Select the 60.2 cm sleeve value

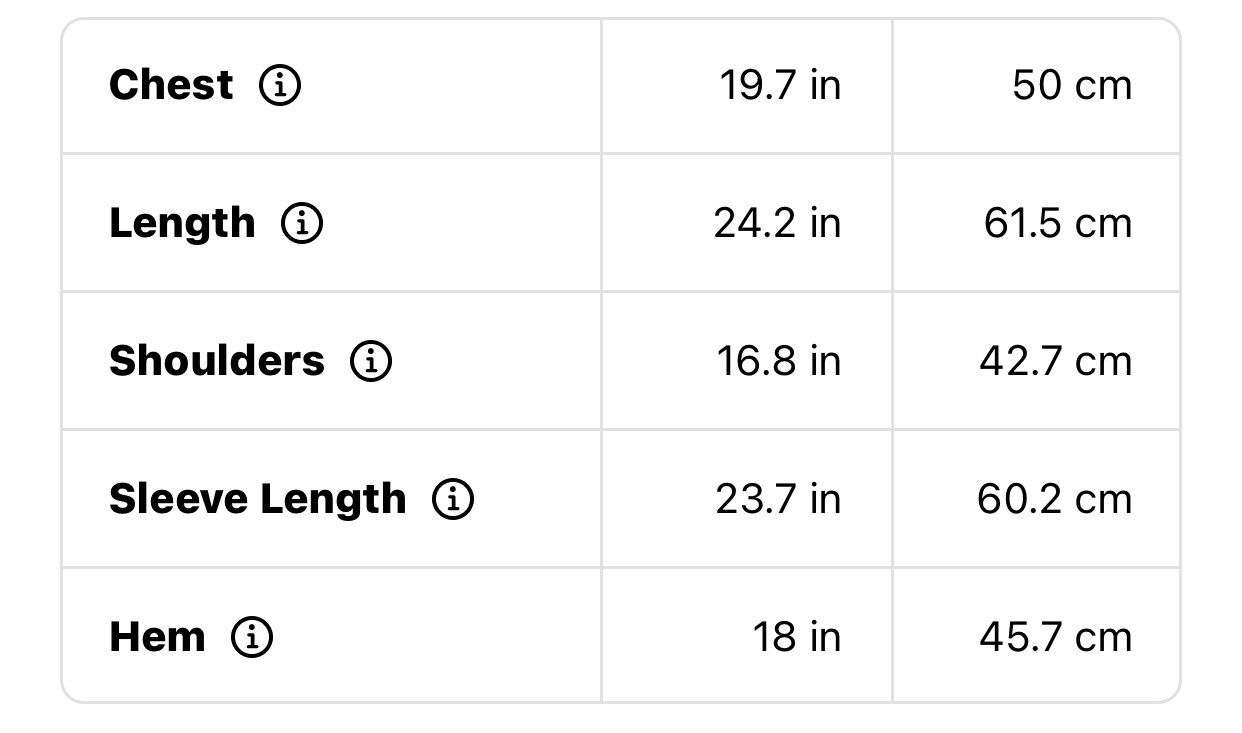point(1055,499)
